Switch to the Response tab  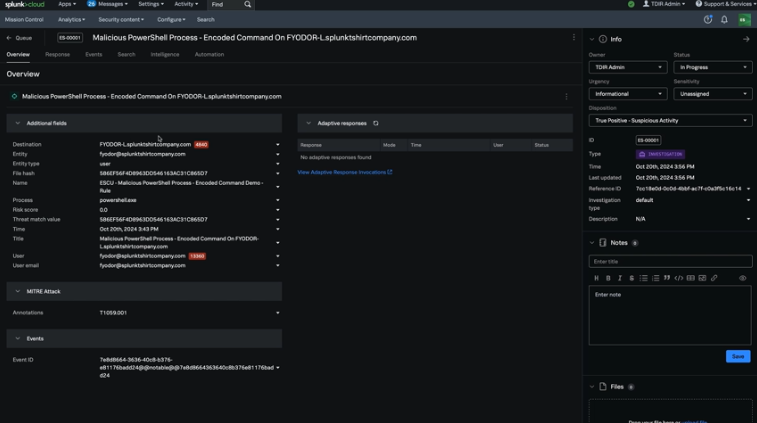[57, 55]
